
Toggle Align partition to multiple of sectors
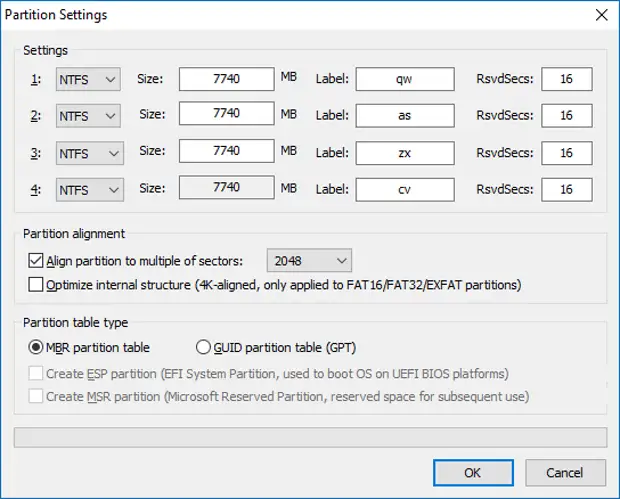37,261
